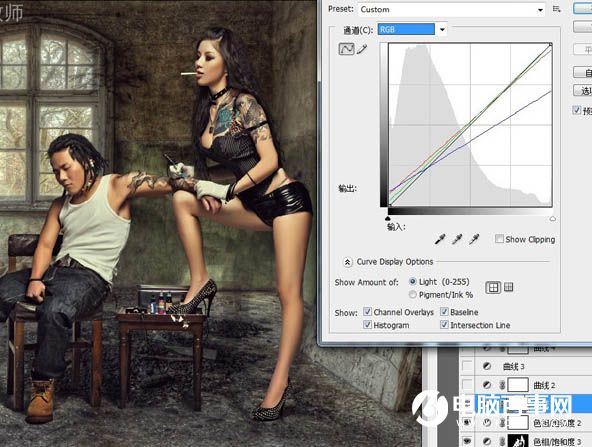Screen dimensions: 592x447
Task: Toggle the Intersection Line checkbox
Action: coord(444,325)
